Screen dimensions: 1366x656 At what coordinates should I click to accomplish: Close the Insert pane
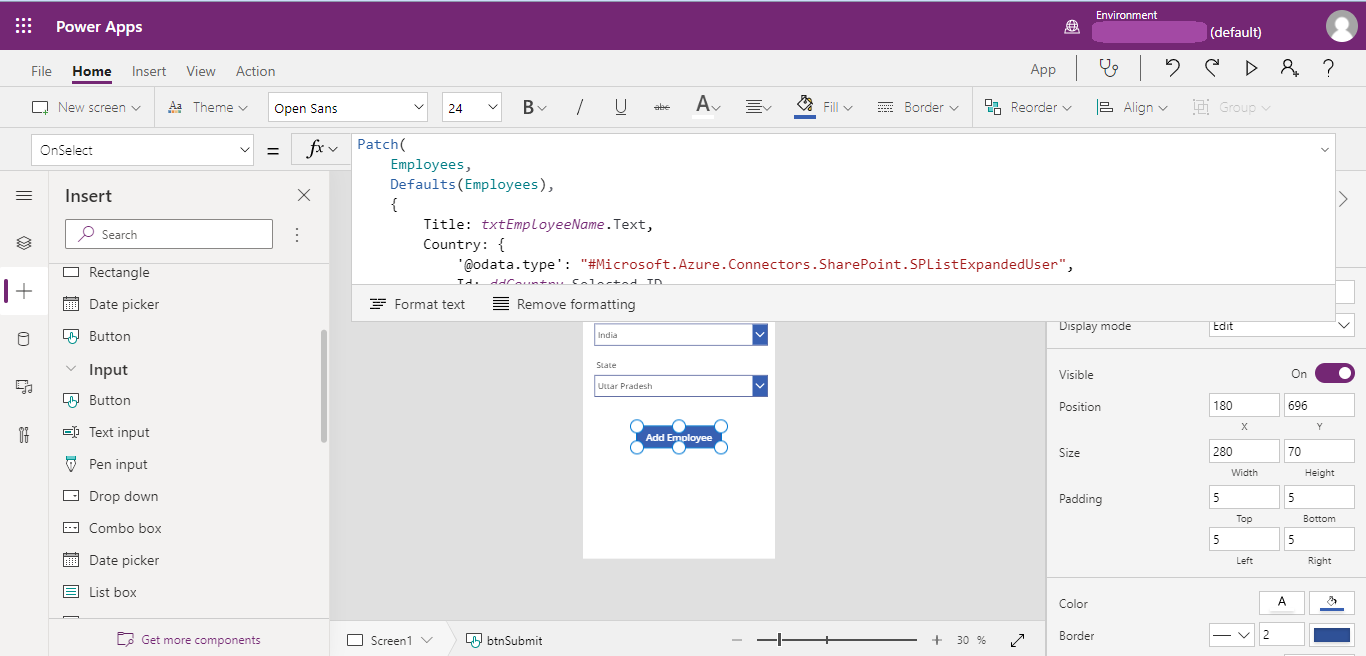pos(304,196)
